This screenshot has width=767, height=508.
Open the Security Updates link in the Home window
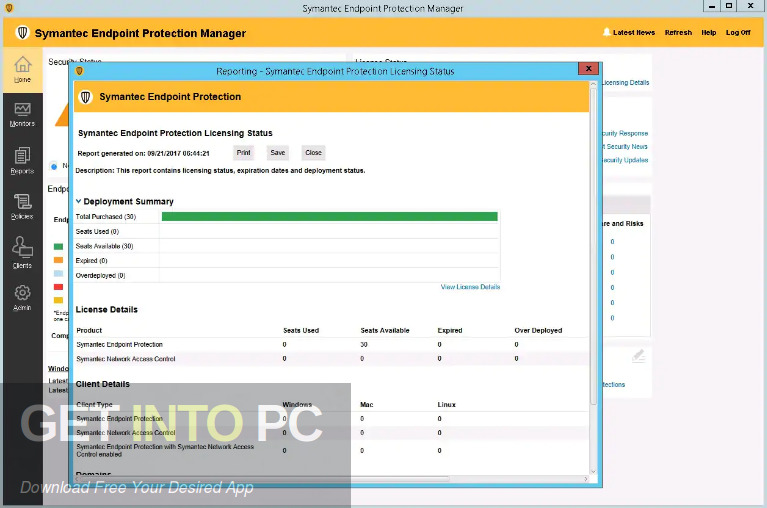pyautogui.click(x=625, y=160)
